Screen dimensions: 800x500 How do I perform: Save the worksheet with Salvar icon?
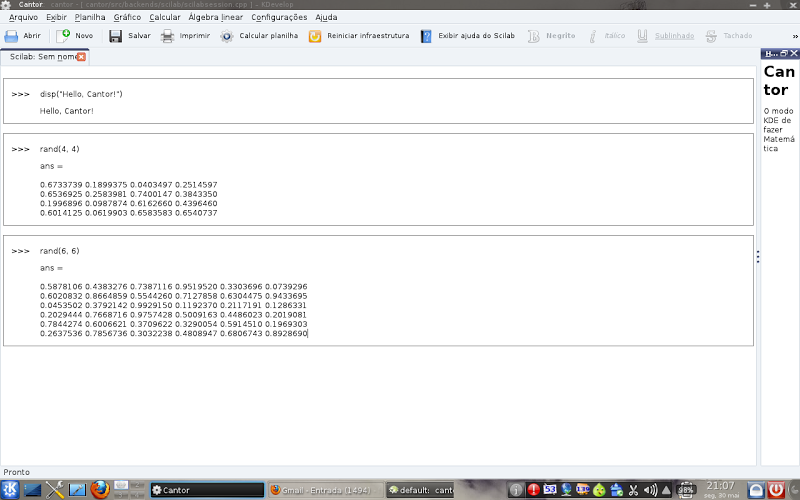(116, 36)
